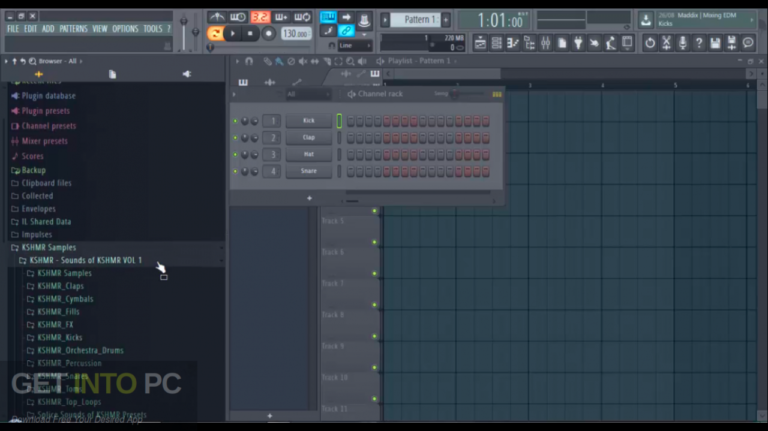Open help with the question mark icon
The width and height of the screenshot is (768, 431).
pos(699,43)
